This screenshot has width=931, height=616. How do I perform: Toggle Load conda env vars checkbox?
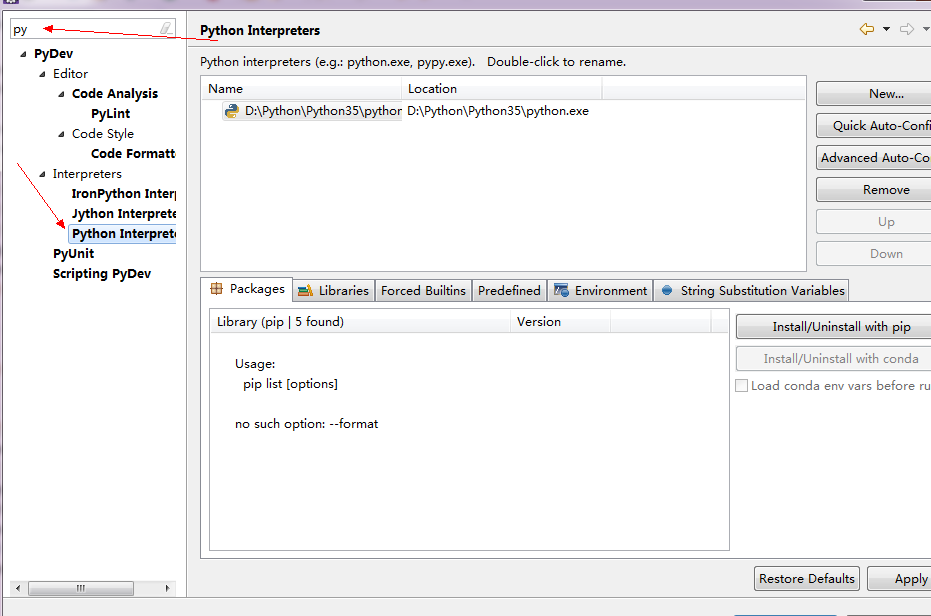pos(742,386)
